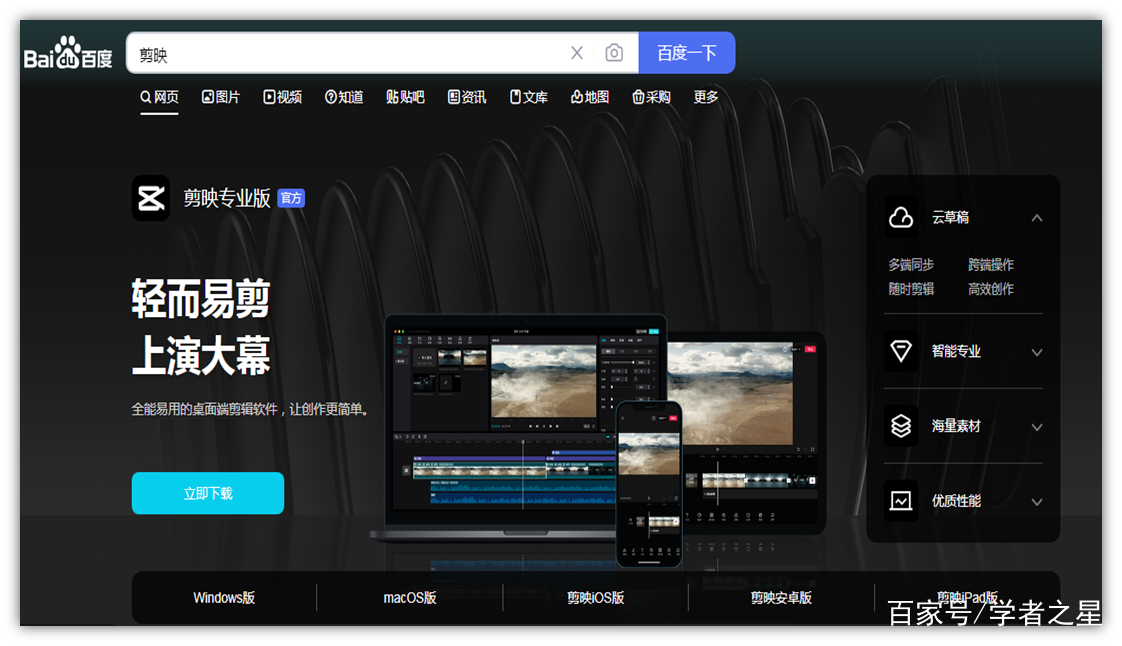This screenshot has height=646, width=1122.
Task: Click the 优质性能 label
Action: coord(956,501)
